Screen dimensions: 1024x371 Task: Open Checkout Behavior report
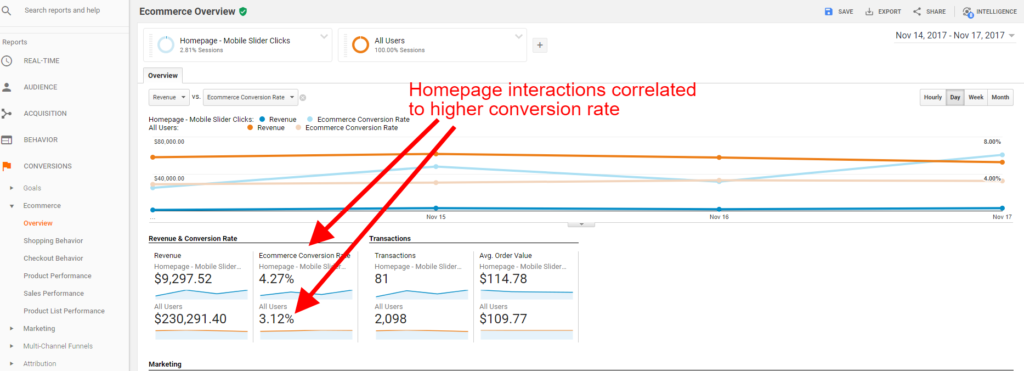click(53, 259)
